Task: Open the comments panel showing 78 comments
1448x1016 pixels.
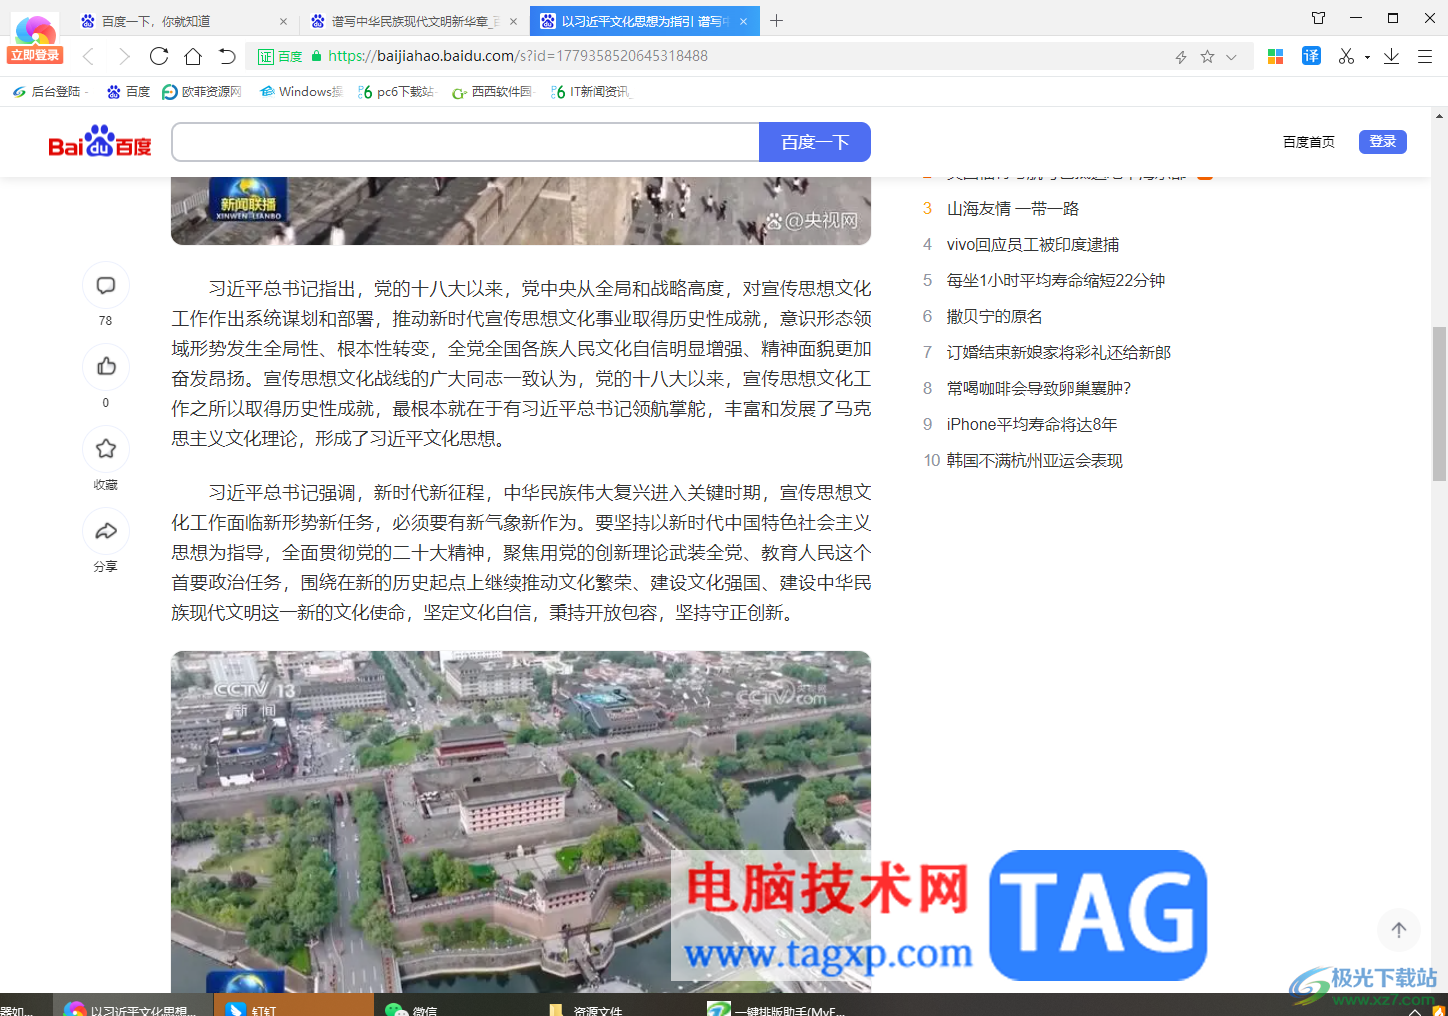Action: (106, 285)
